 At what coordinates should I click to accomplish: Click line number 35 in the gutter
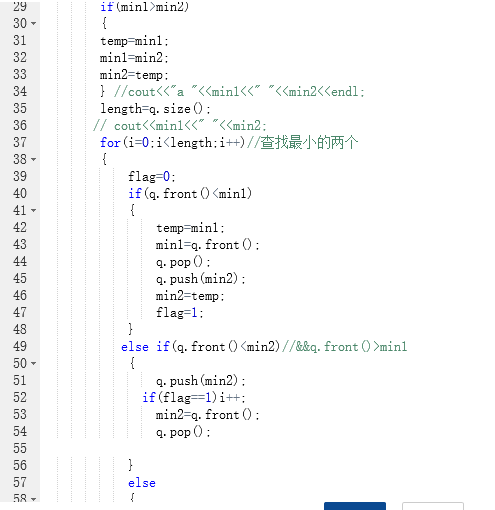point(20,109)
